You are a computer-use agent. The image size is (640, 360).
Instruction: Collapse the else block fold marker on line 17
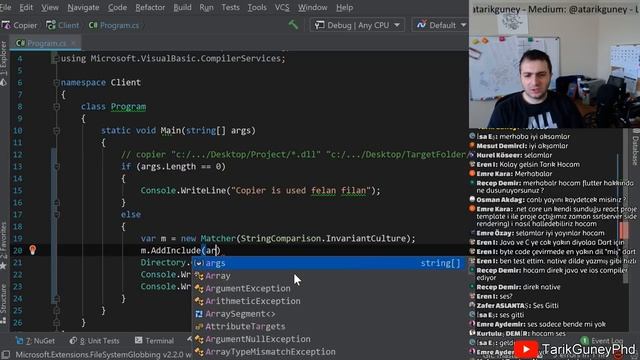click(x=56, y=214)
